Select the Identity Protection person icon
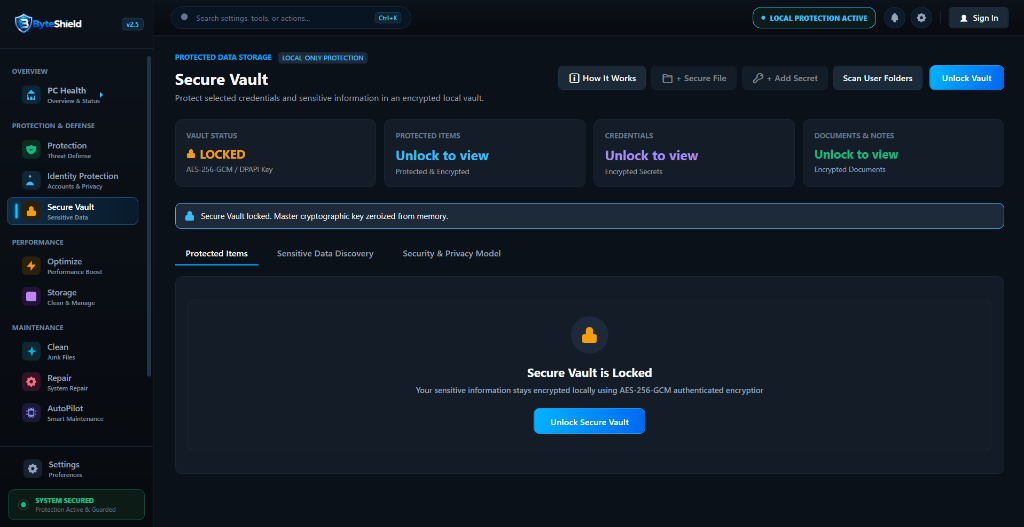Viewport: 1024px width, 527px height. click(x=31, y=180)
